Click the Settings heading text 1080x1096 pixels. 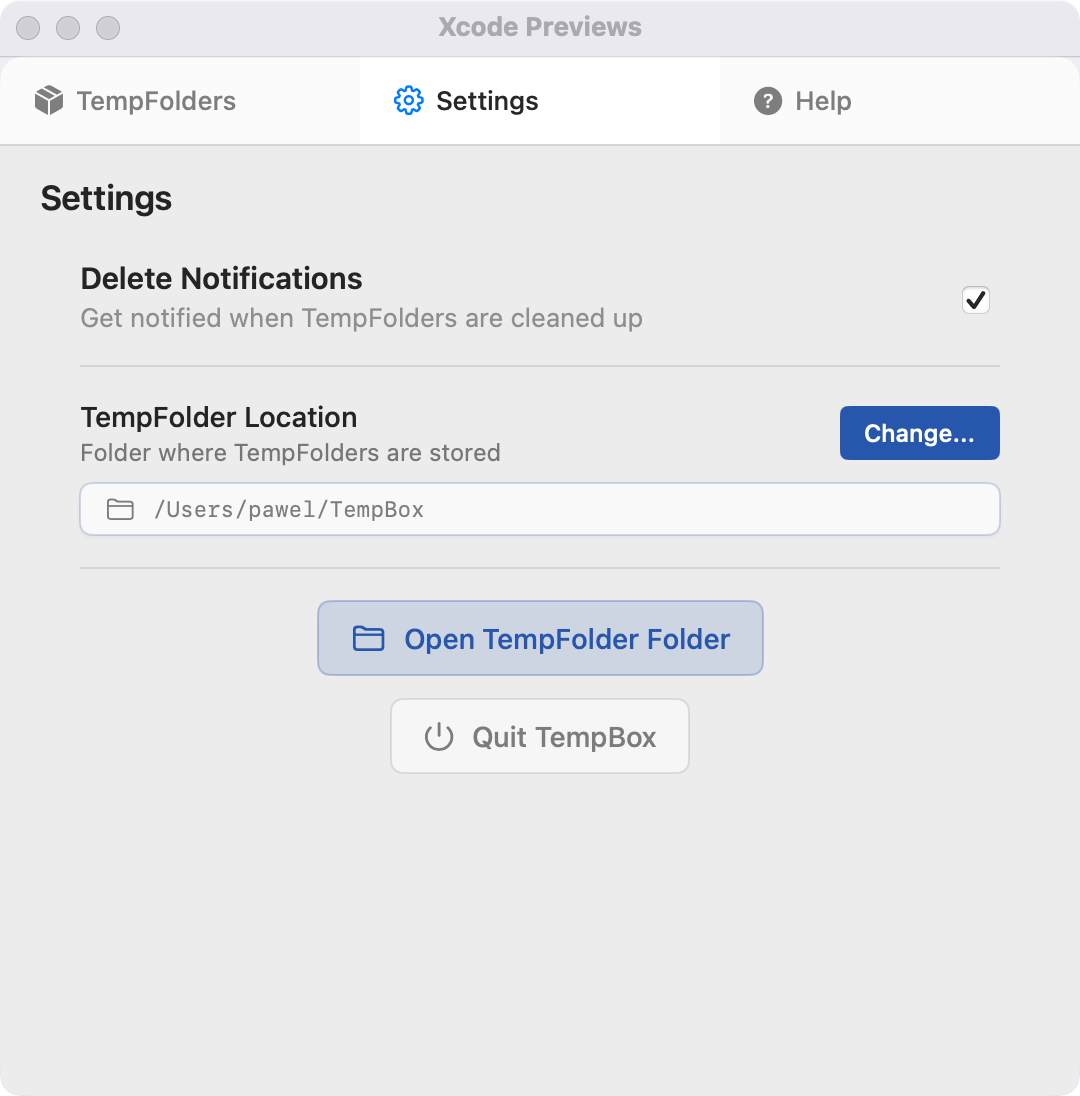(105, 198)
